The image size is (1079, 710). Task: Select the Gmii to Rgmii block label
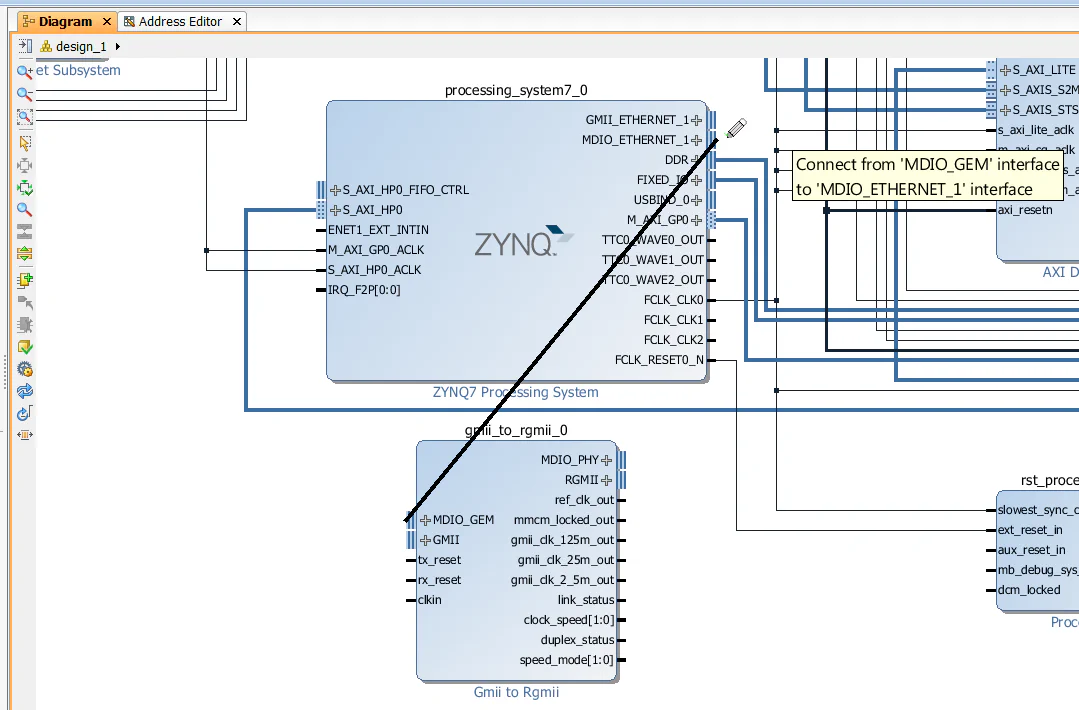pyautogui.click(x=516, y=691)
